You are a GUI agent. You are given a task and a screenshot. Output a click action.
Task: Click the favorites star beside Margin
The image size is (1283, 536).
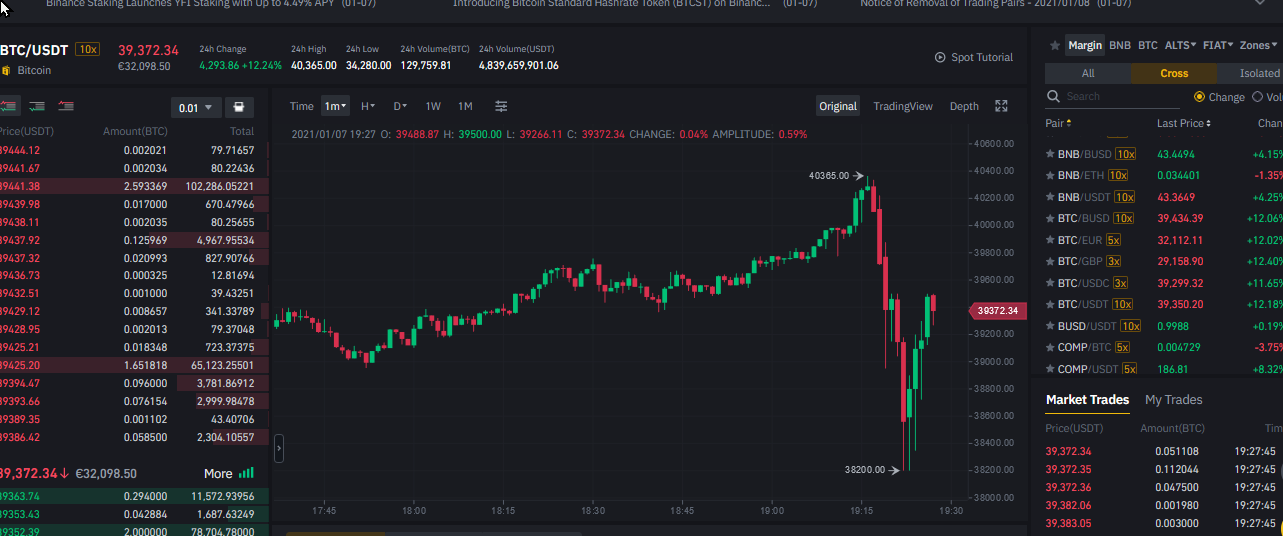tap(1054, 46)
